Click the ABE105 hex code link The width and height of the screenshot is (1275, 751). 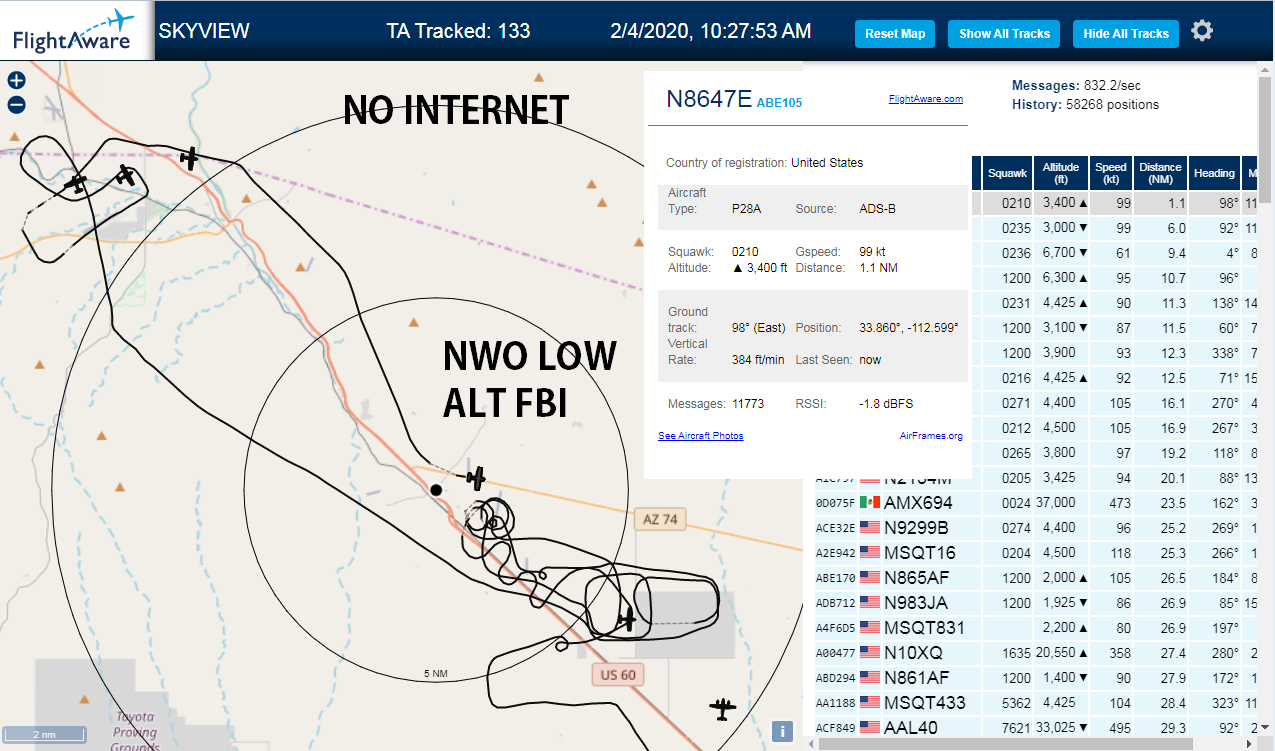point(779,102)
